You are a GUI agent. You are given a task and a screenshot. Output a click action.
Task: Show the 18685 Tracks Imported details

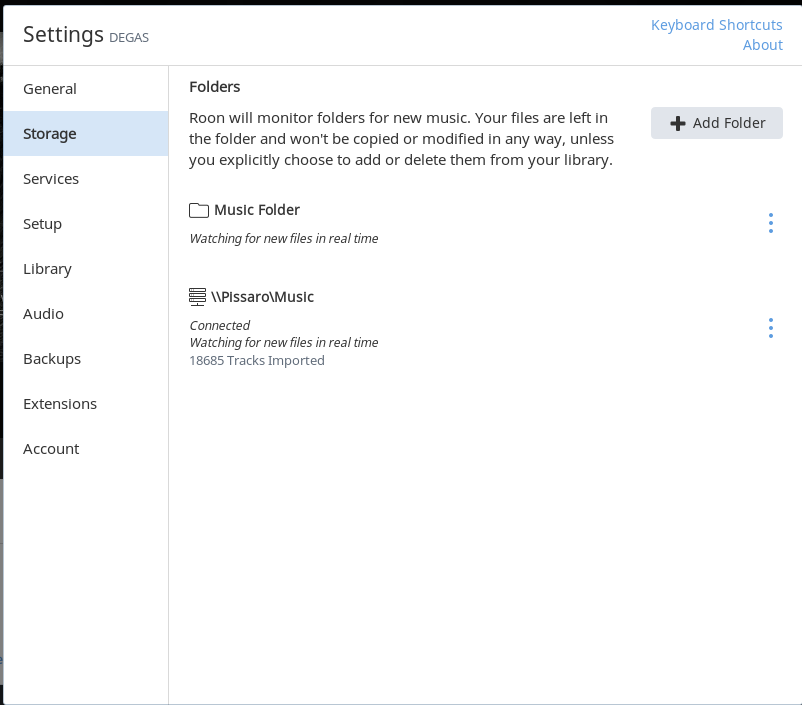click(x=257, y=361)
